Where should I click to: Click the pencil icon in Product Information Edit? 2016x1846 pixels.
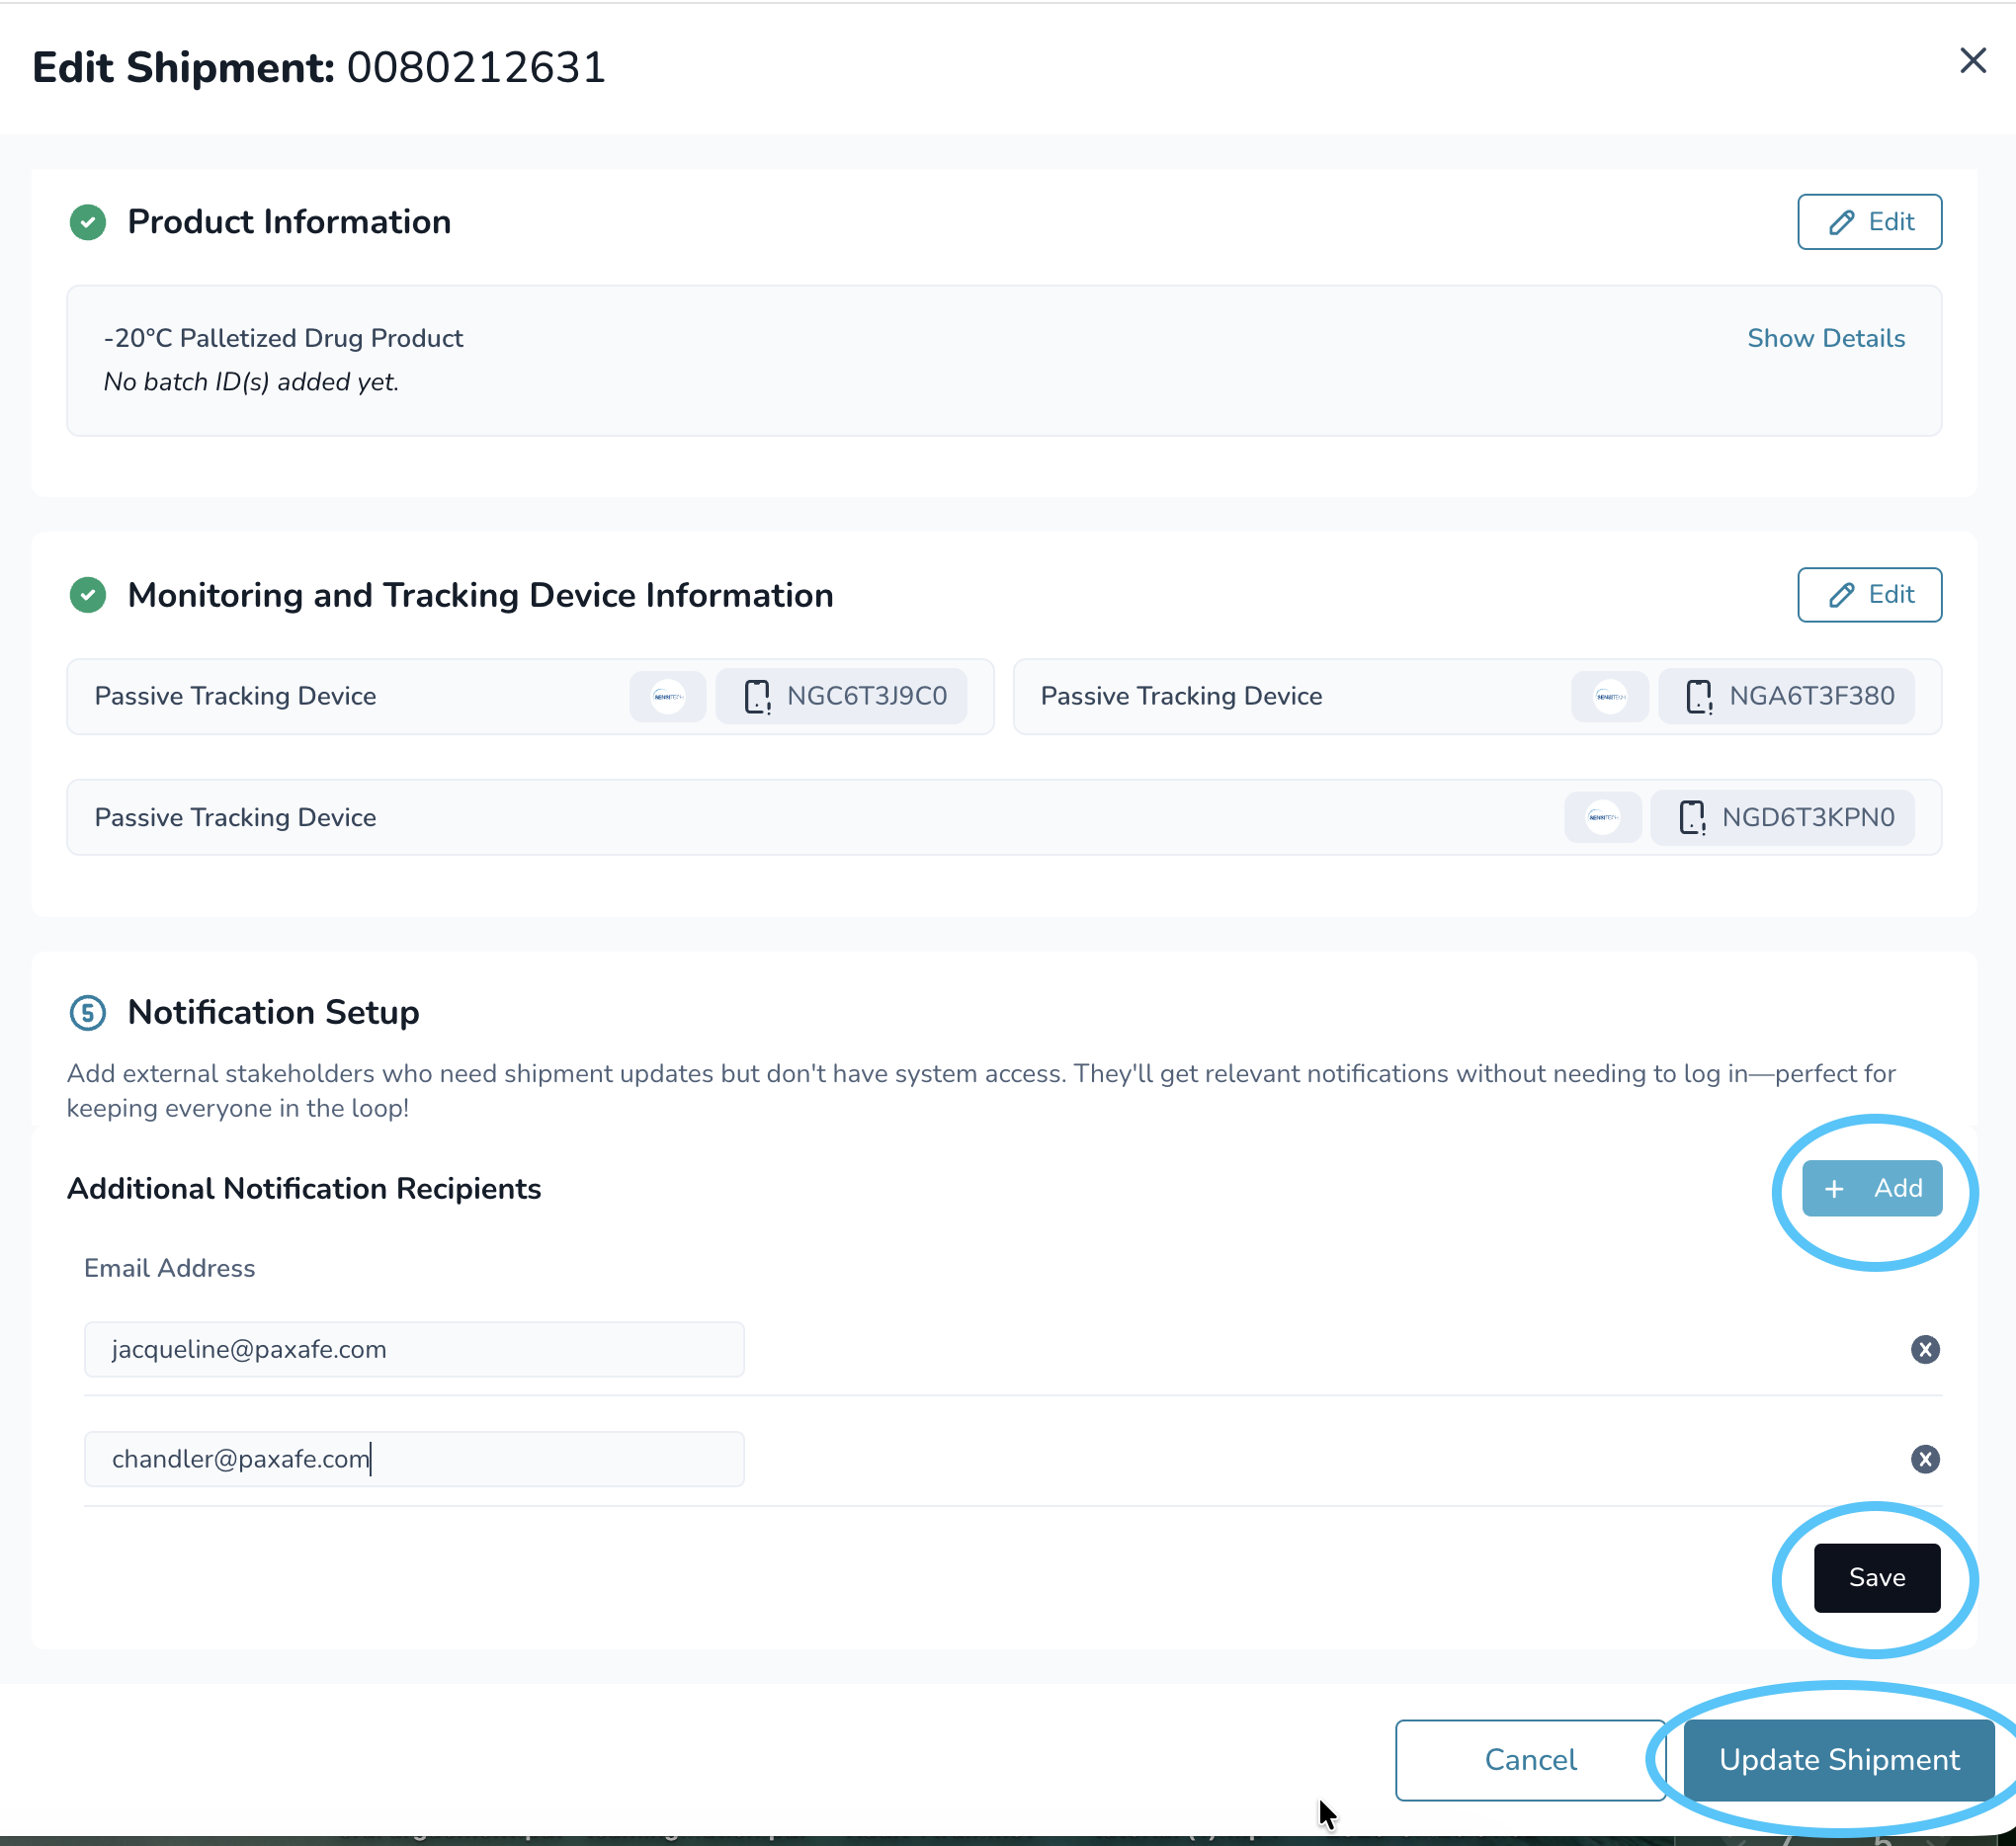[1841, 222]
